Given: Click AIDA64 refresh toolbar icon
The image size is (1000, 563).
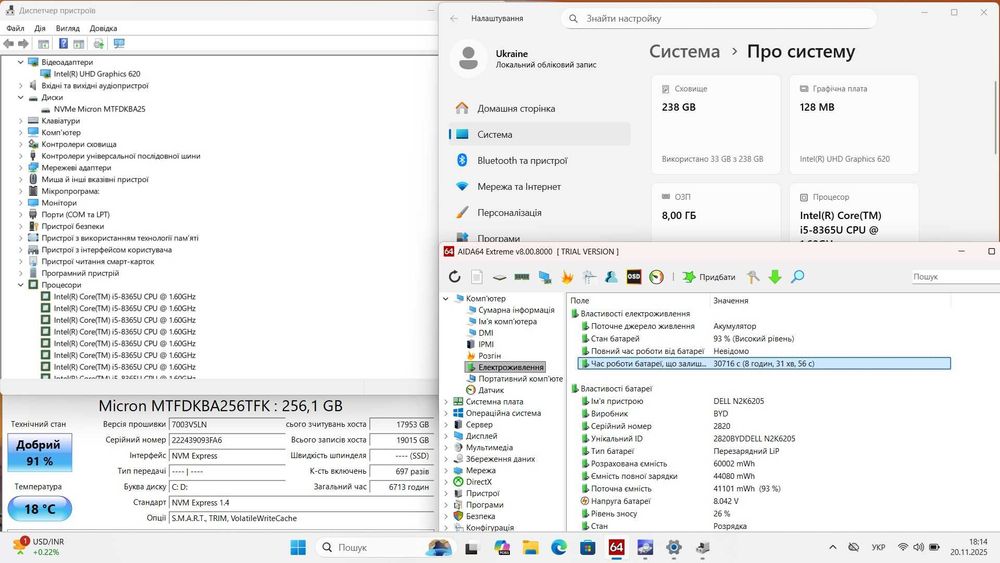Looking at the screenshot, I should click(454, 277).
